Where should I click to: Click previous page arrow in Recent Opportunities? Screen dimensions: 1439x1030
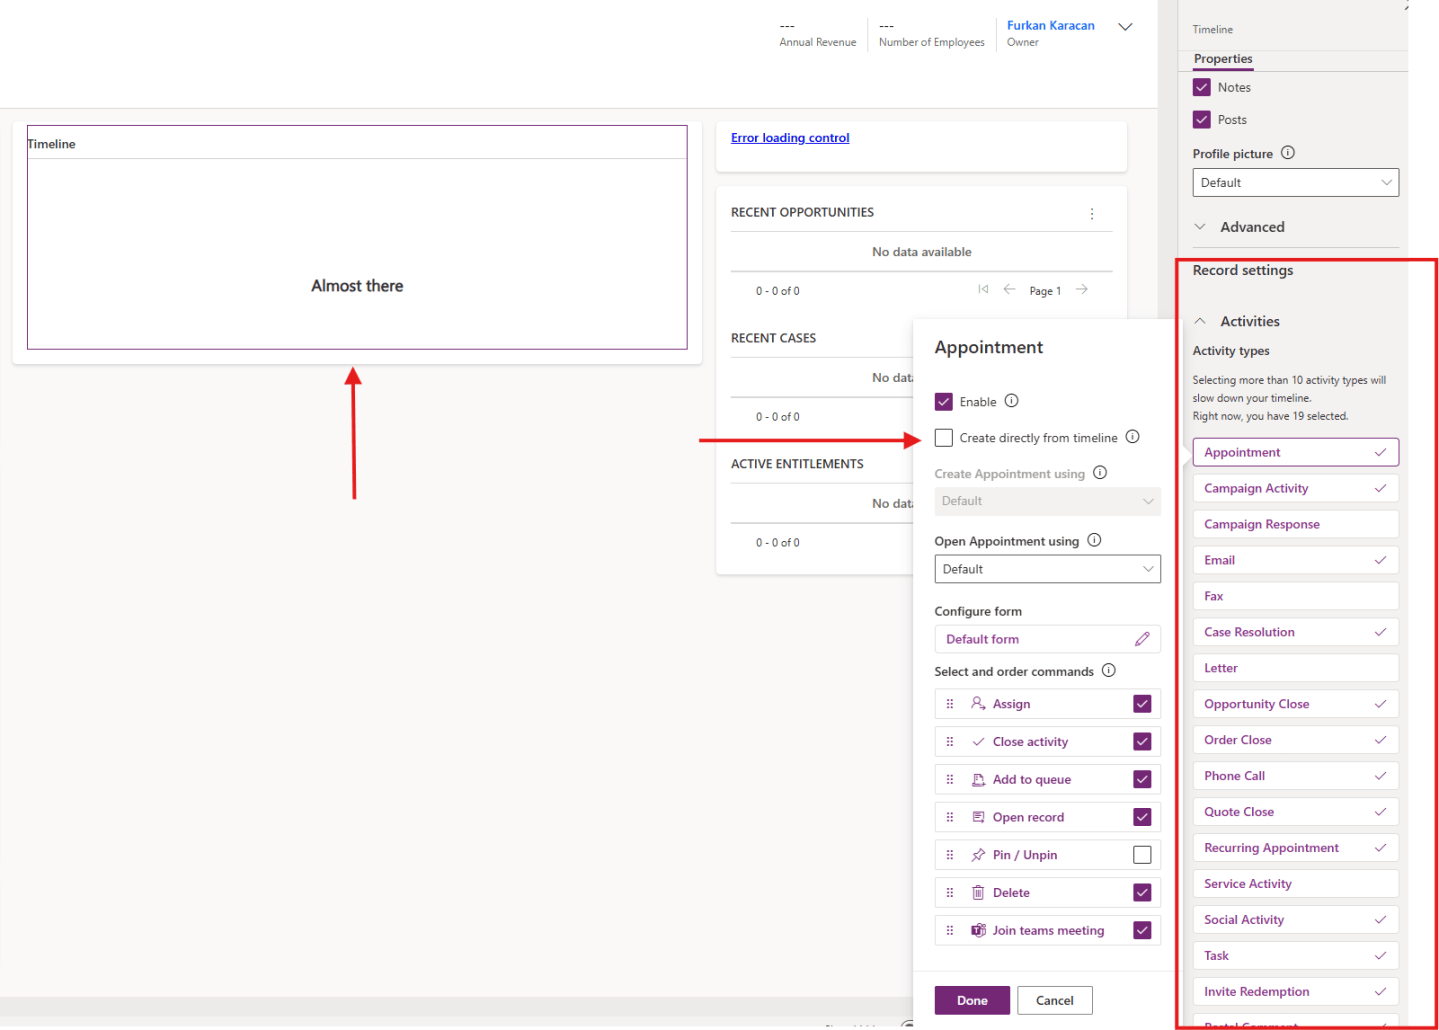click(x=1009, y=289)
